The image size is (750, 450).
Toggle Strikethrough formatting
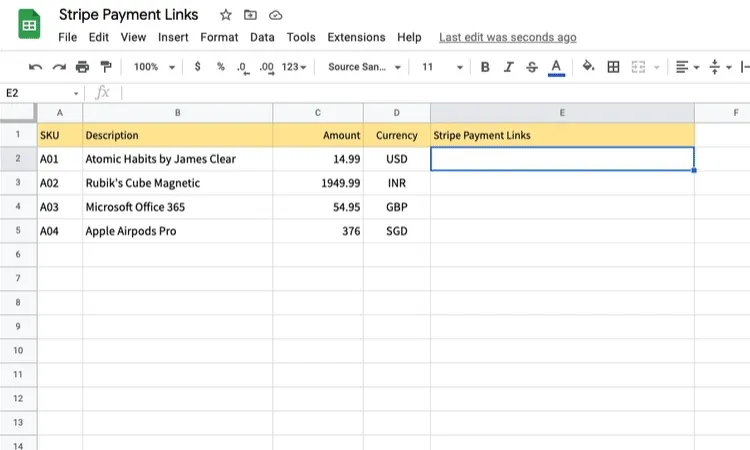[532, 67]
